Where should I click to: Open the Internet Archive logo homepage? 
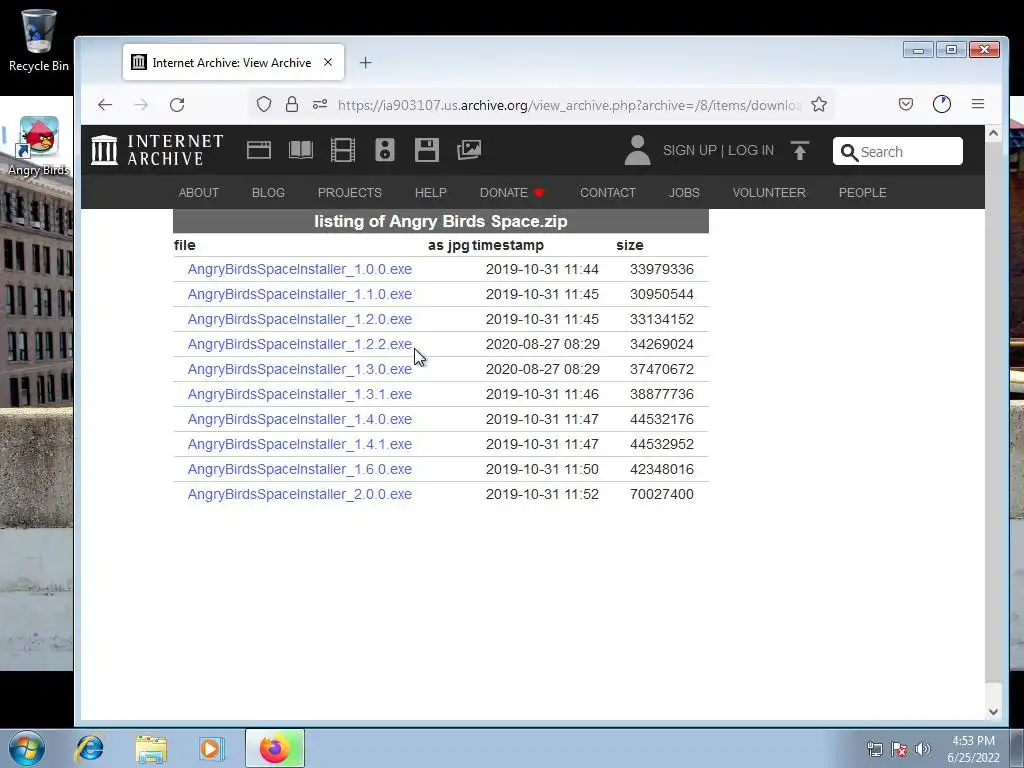157,150
